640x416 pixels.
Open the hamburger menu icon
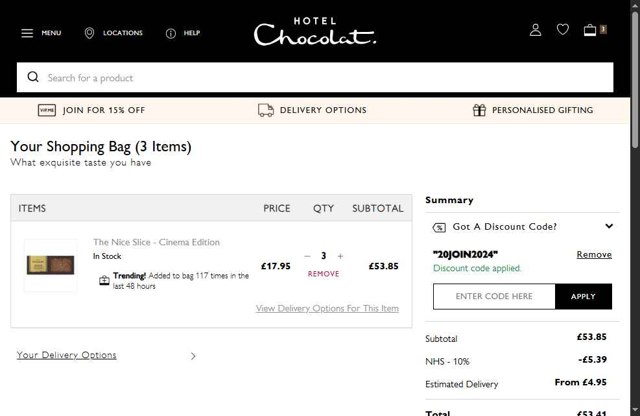coord(27,33)
